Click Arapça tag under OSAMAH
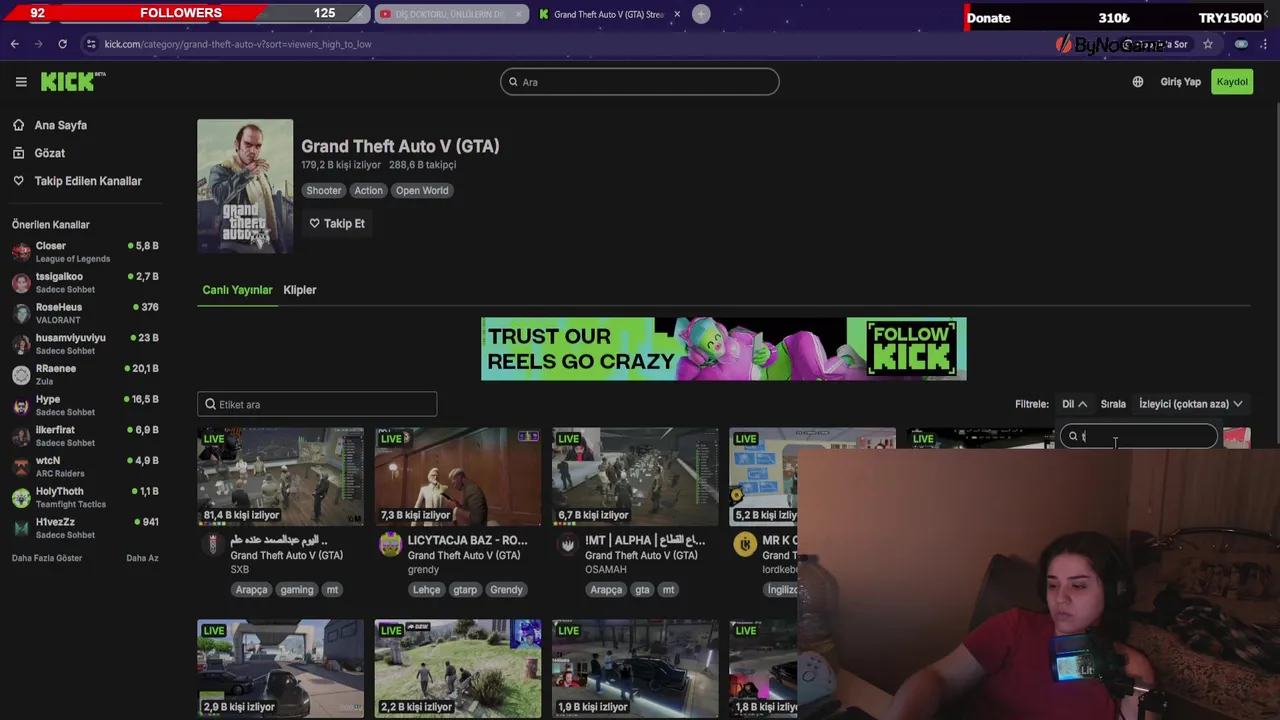The image size is (1280, 720). coord(606,590)
